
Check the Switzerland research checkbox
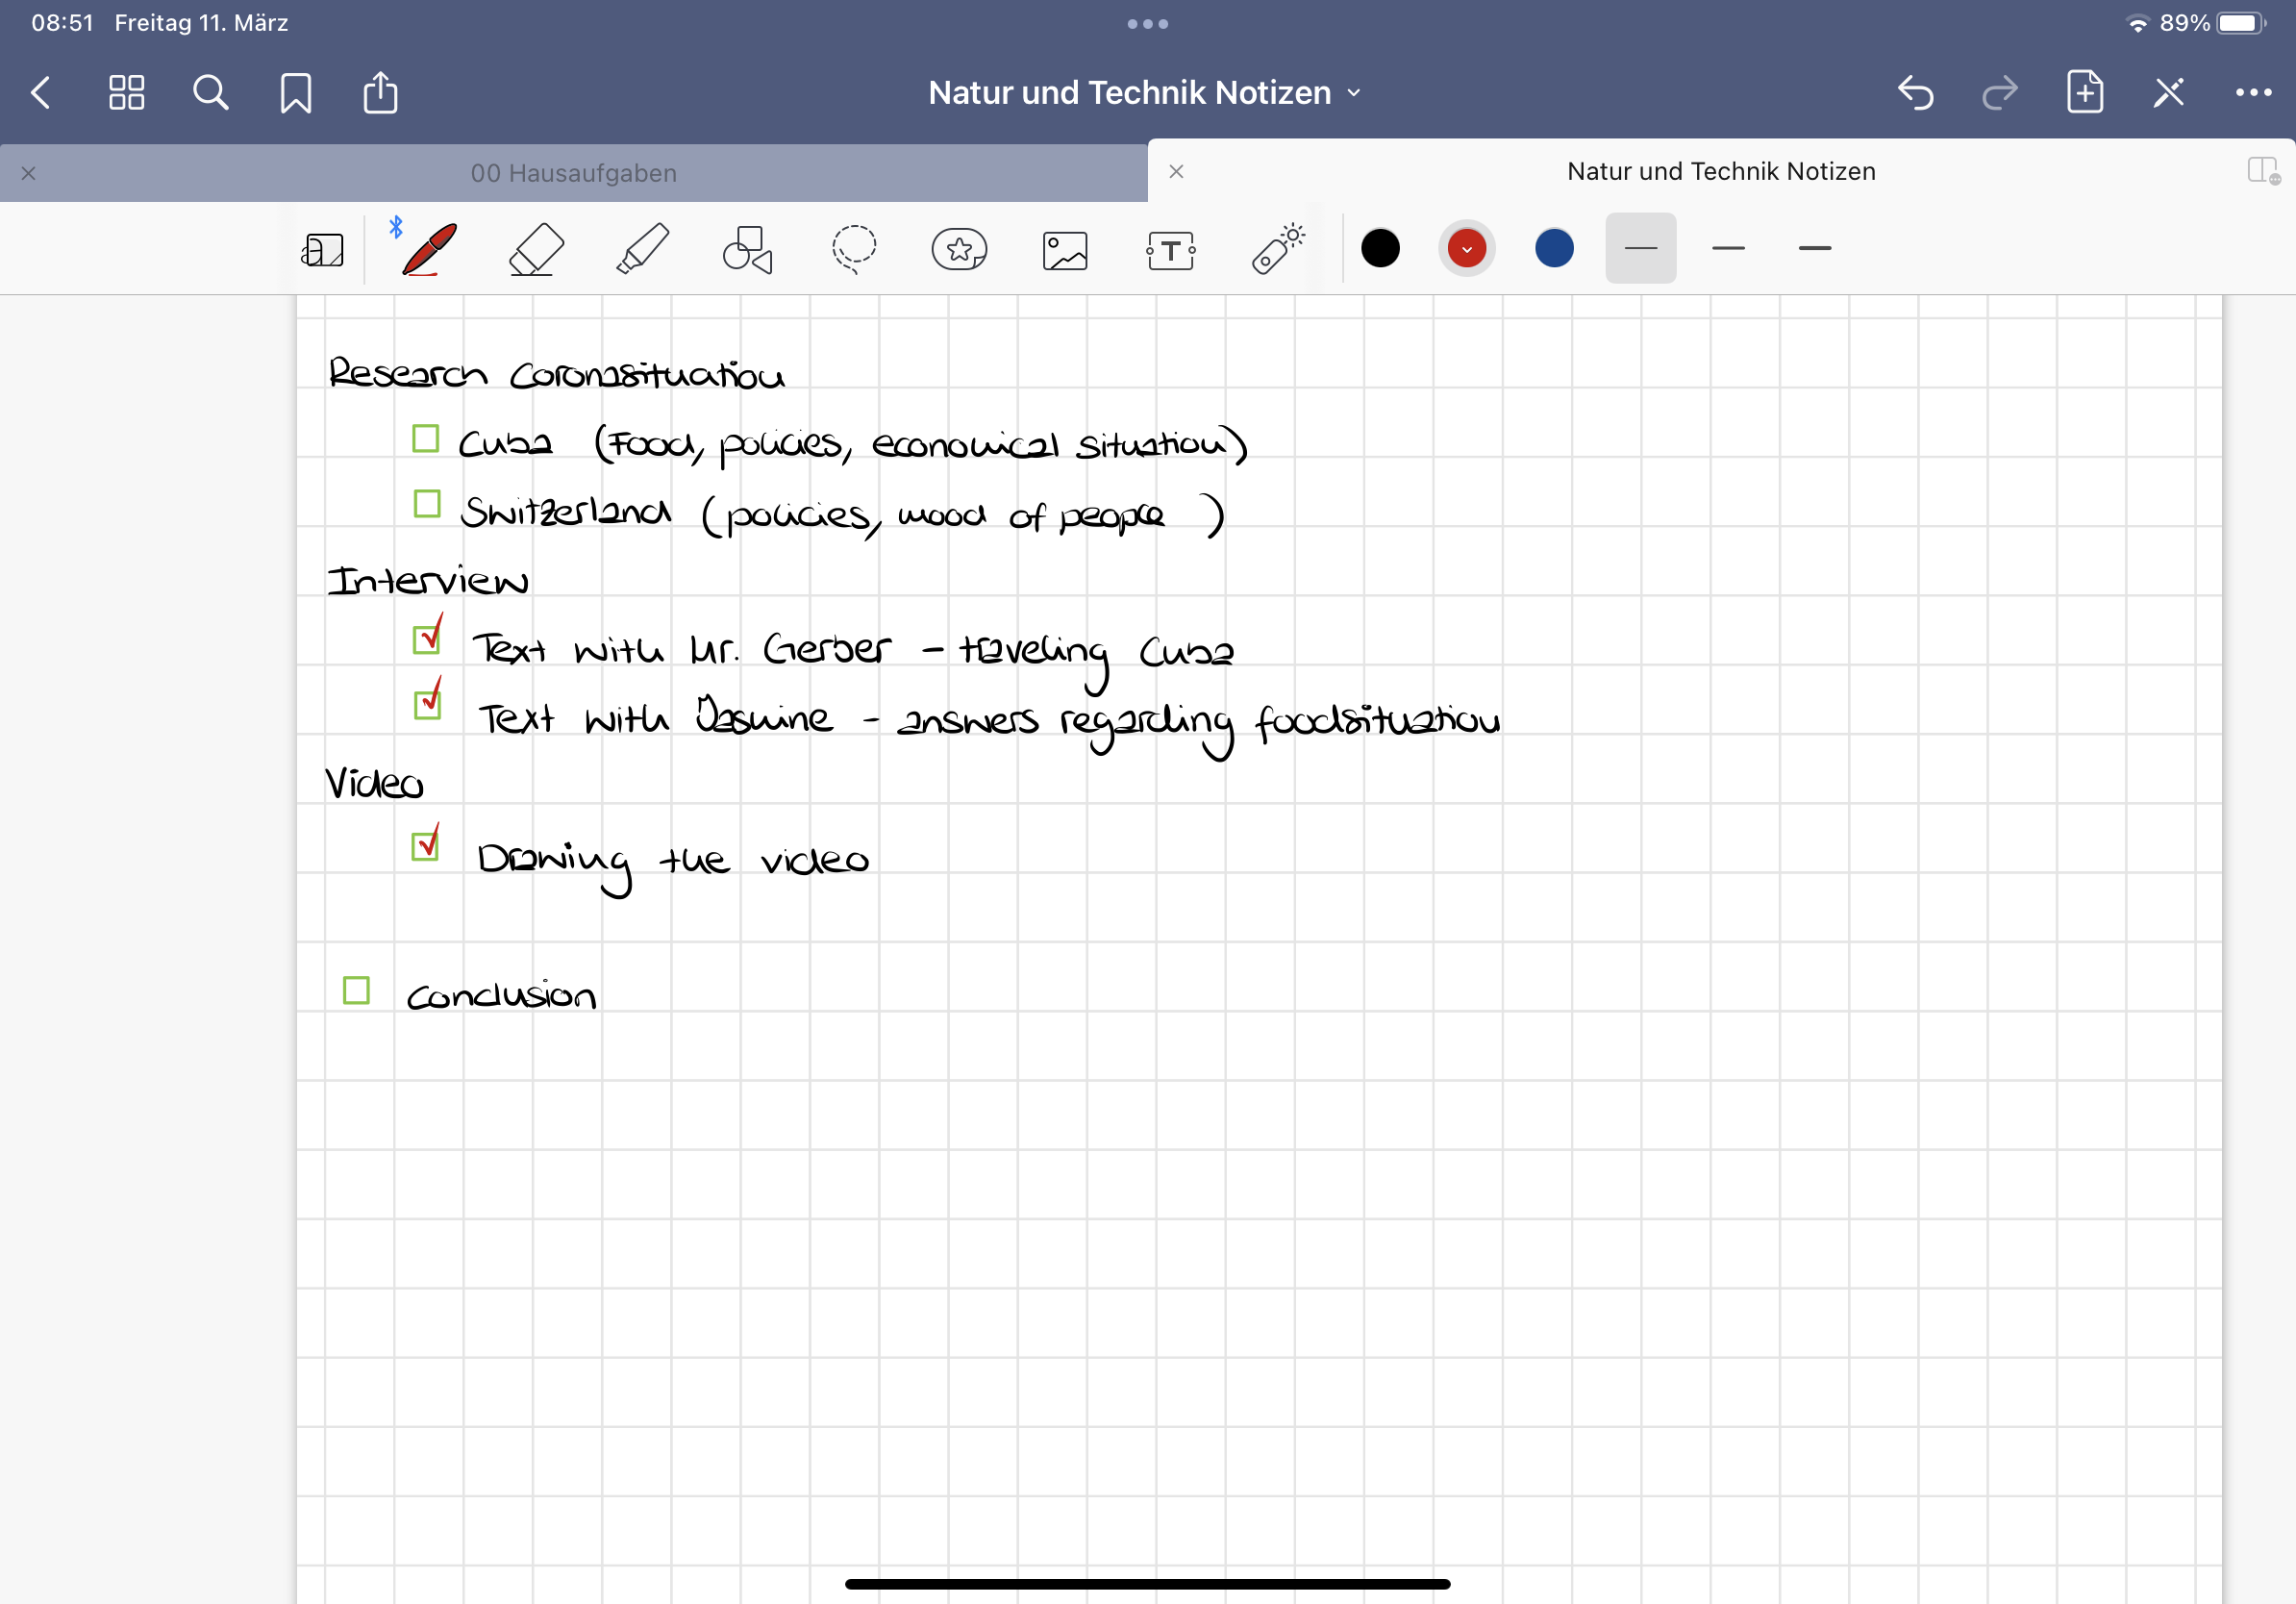coord(427,504)
